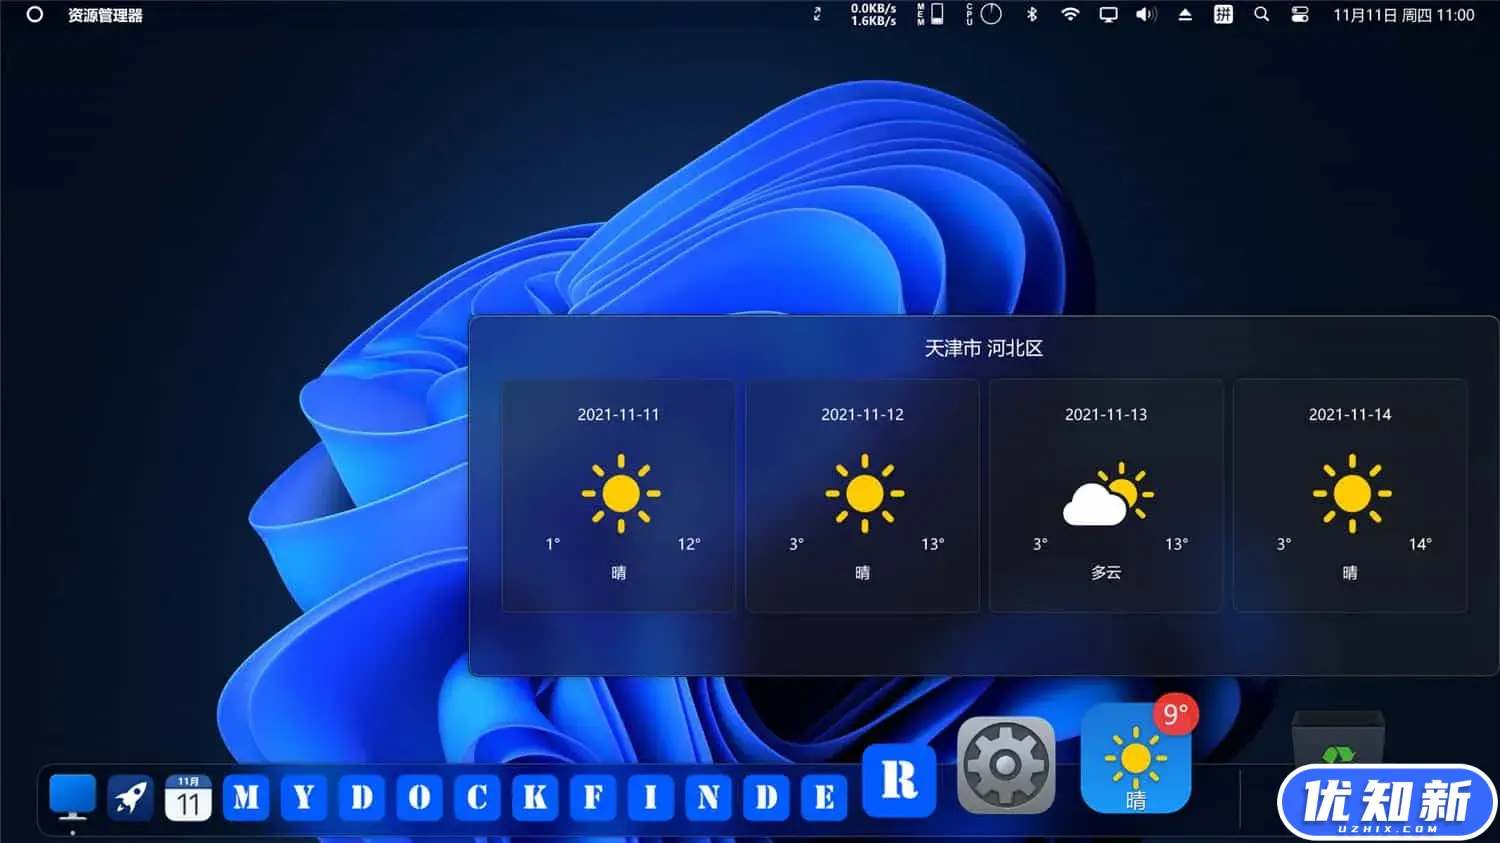The image size is (1500, 843).
Task: Click the N letter tile in the dock
Action: pos(709,797)
